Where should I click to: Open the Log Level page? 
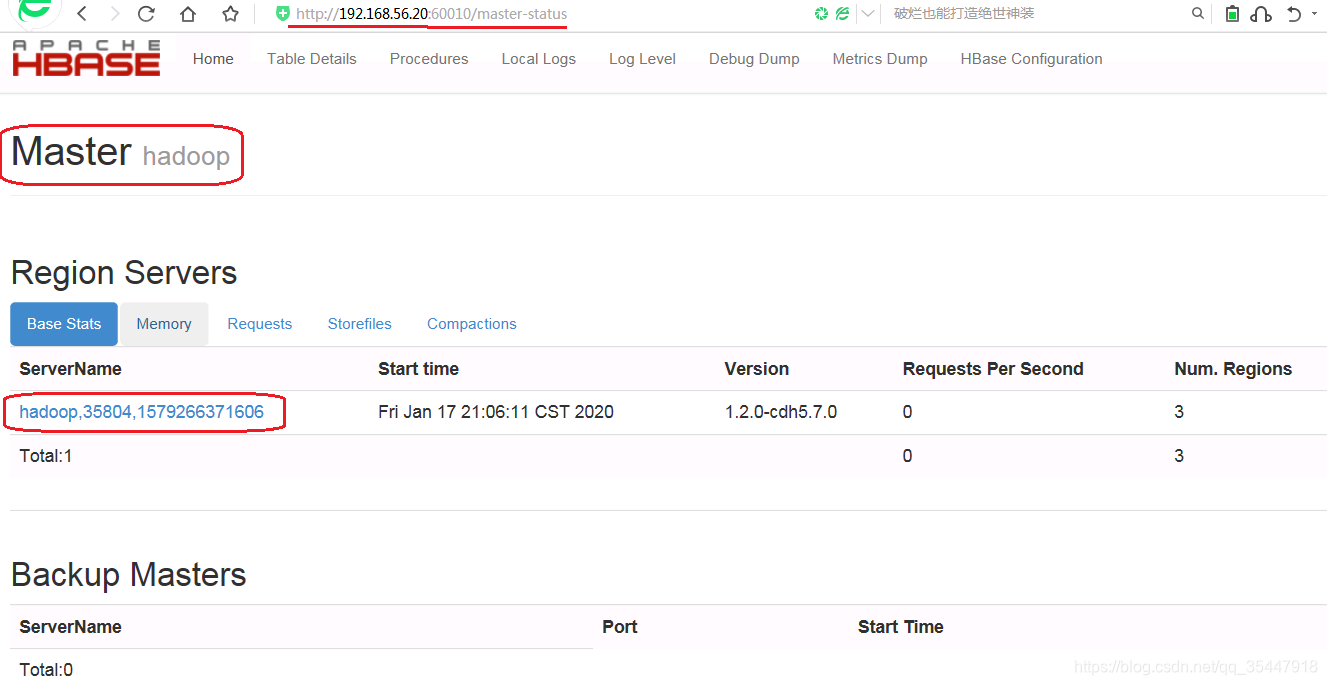[x=642, y=59]
